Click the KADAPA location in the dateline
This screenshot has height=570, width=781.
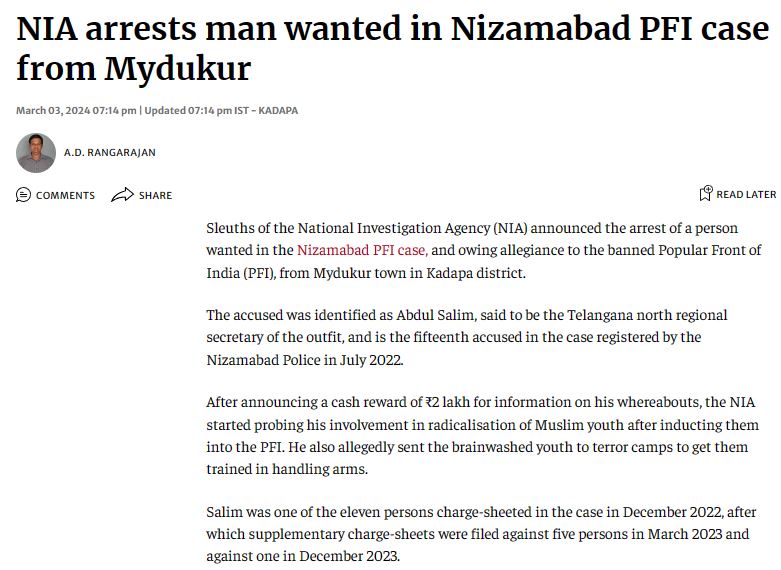click(278, 110)
